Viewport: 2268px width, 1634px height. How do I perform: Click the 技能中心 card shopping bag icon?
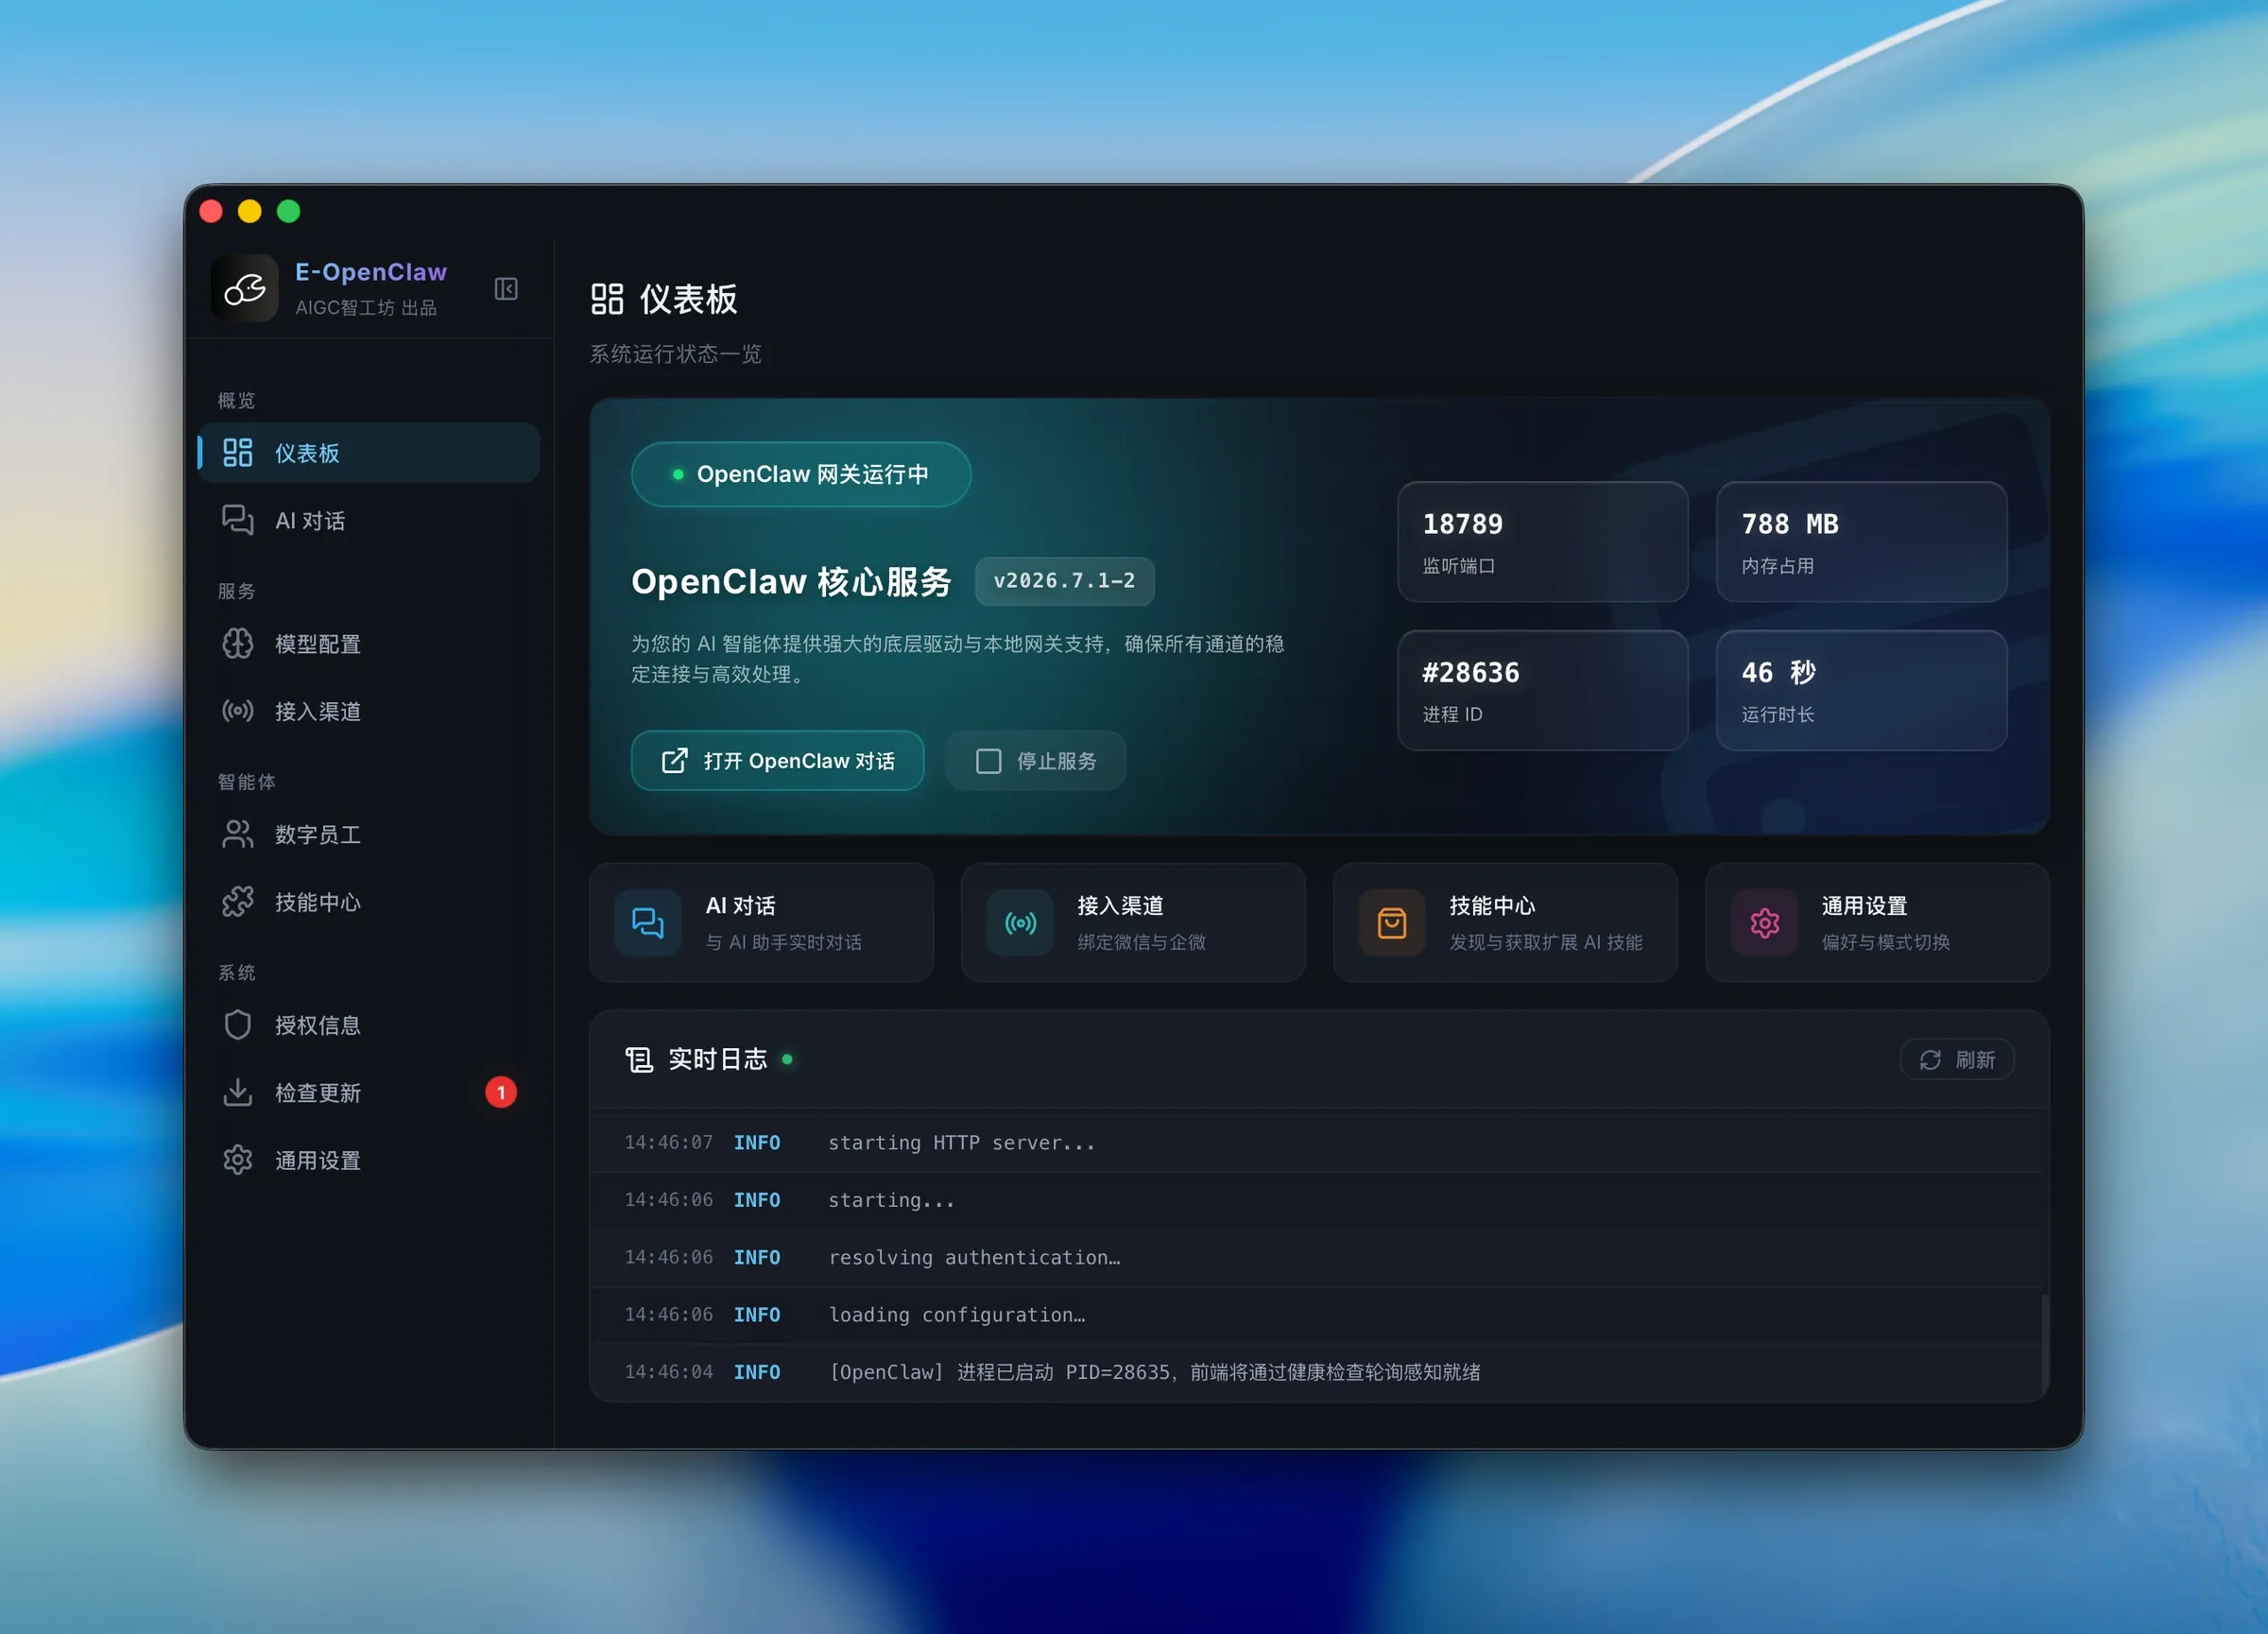[1392, 922]
